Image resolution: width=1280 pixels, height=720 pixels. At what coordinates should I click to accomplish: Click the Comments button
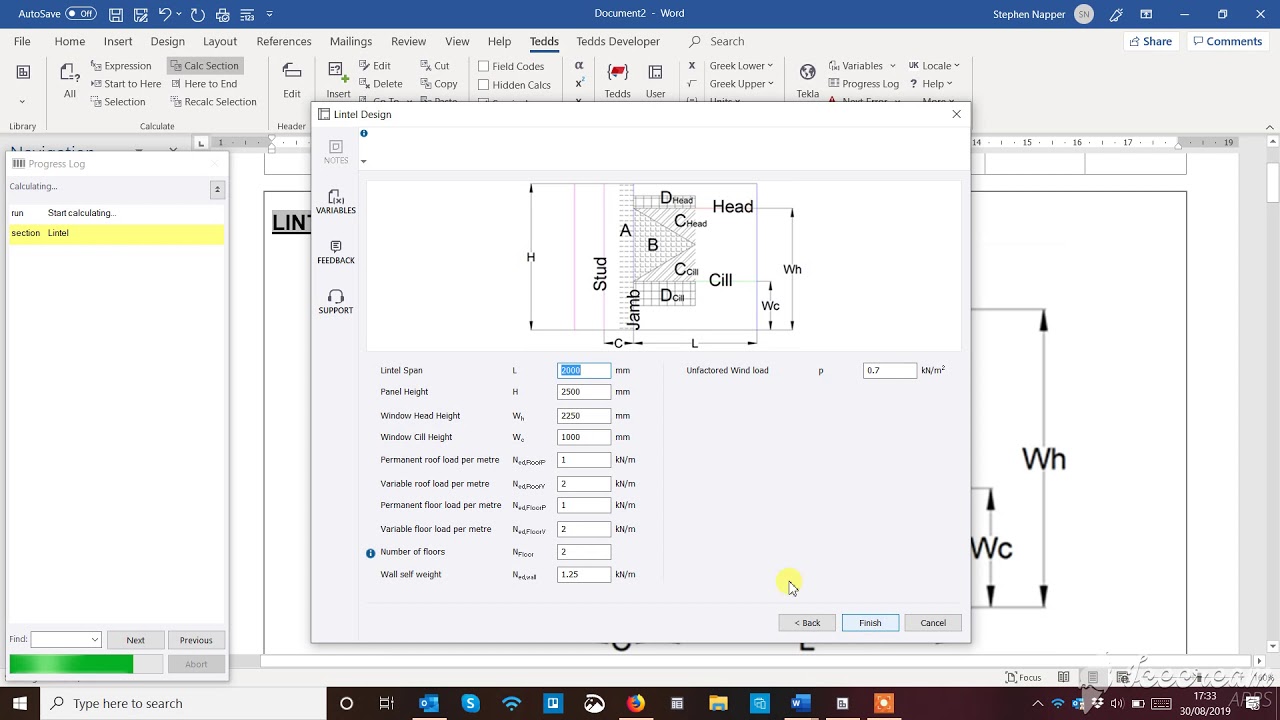click(1227, 41)
